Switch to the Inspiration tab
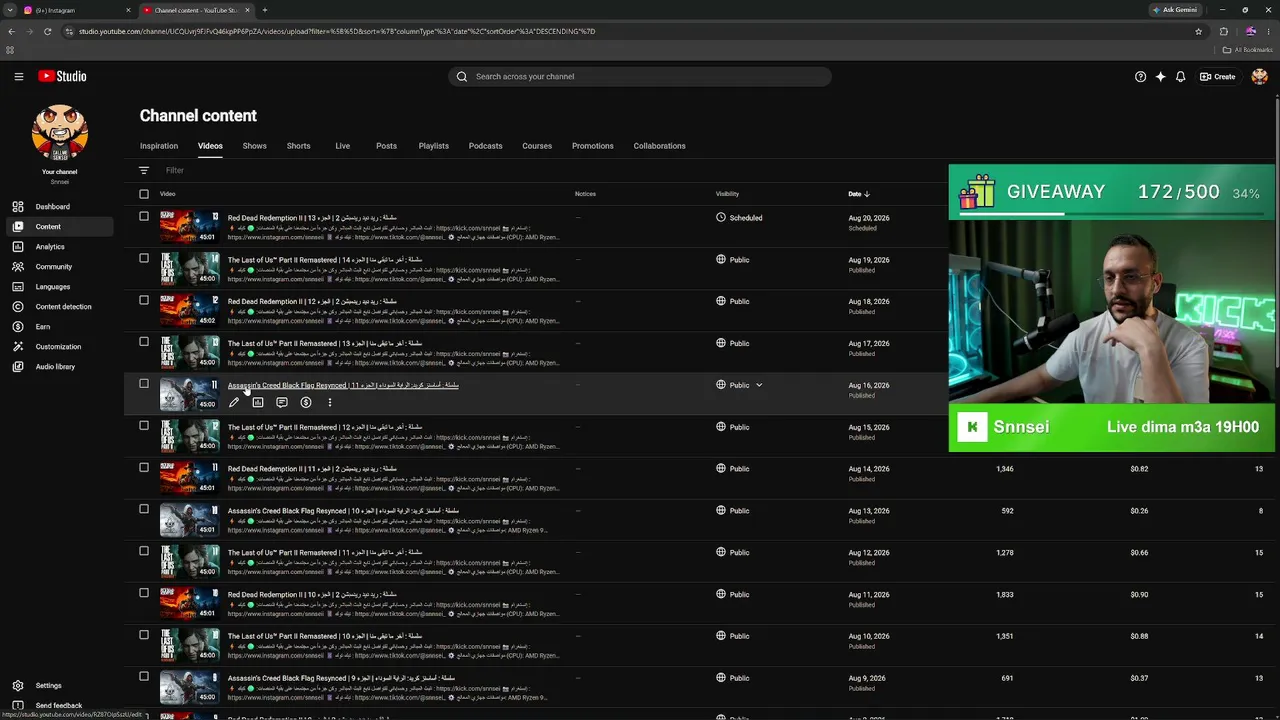This screenshot has height=720, width=1280. [x=159, y=146]
